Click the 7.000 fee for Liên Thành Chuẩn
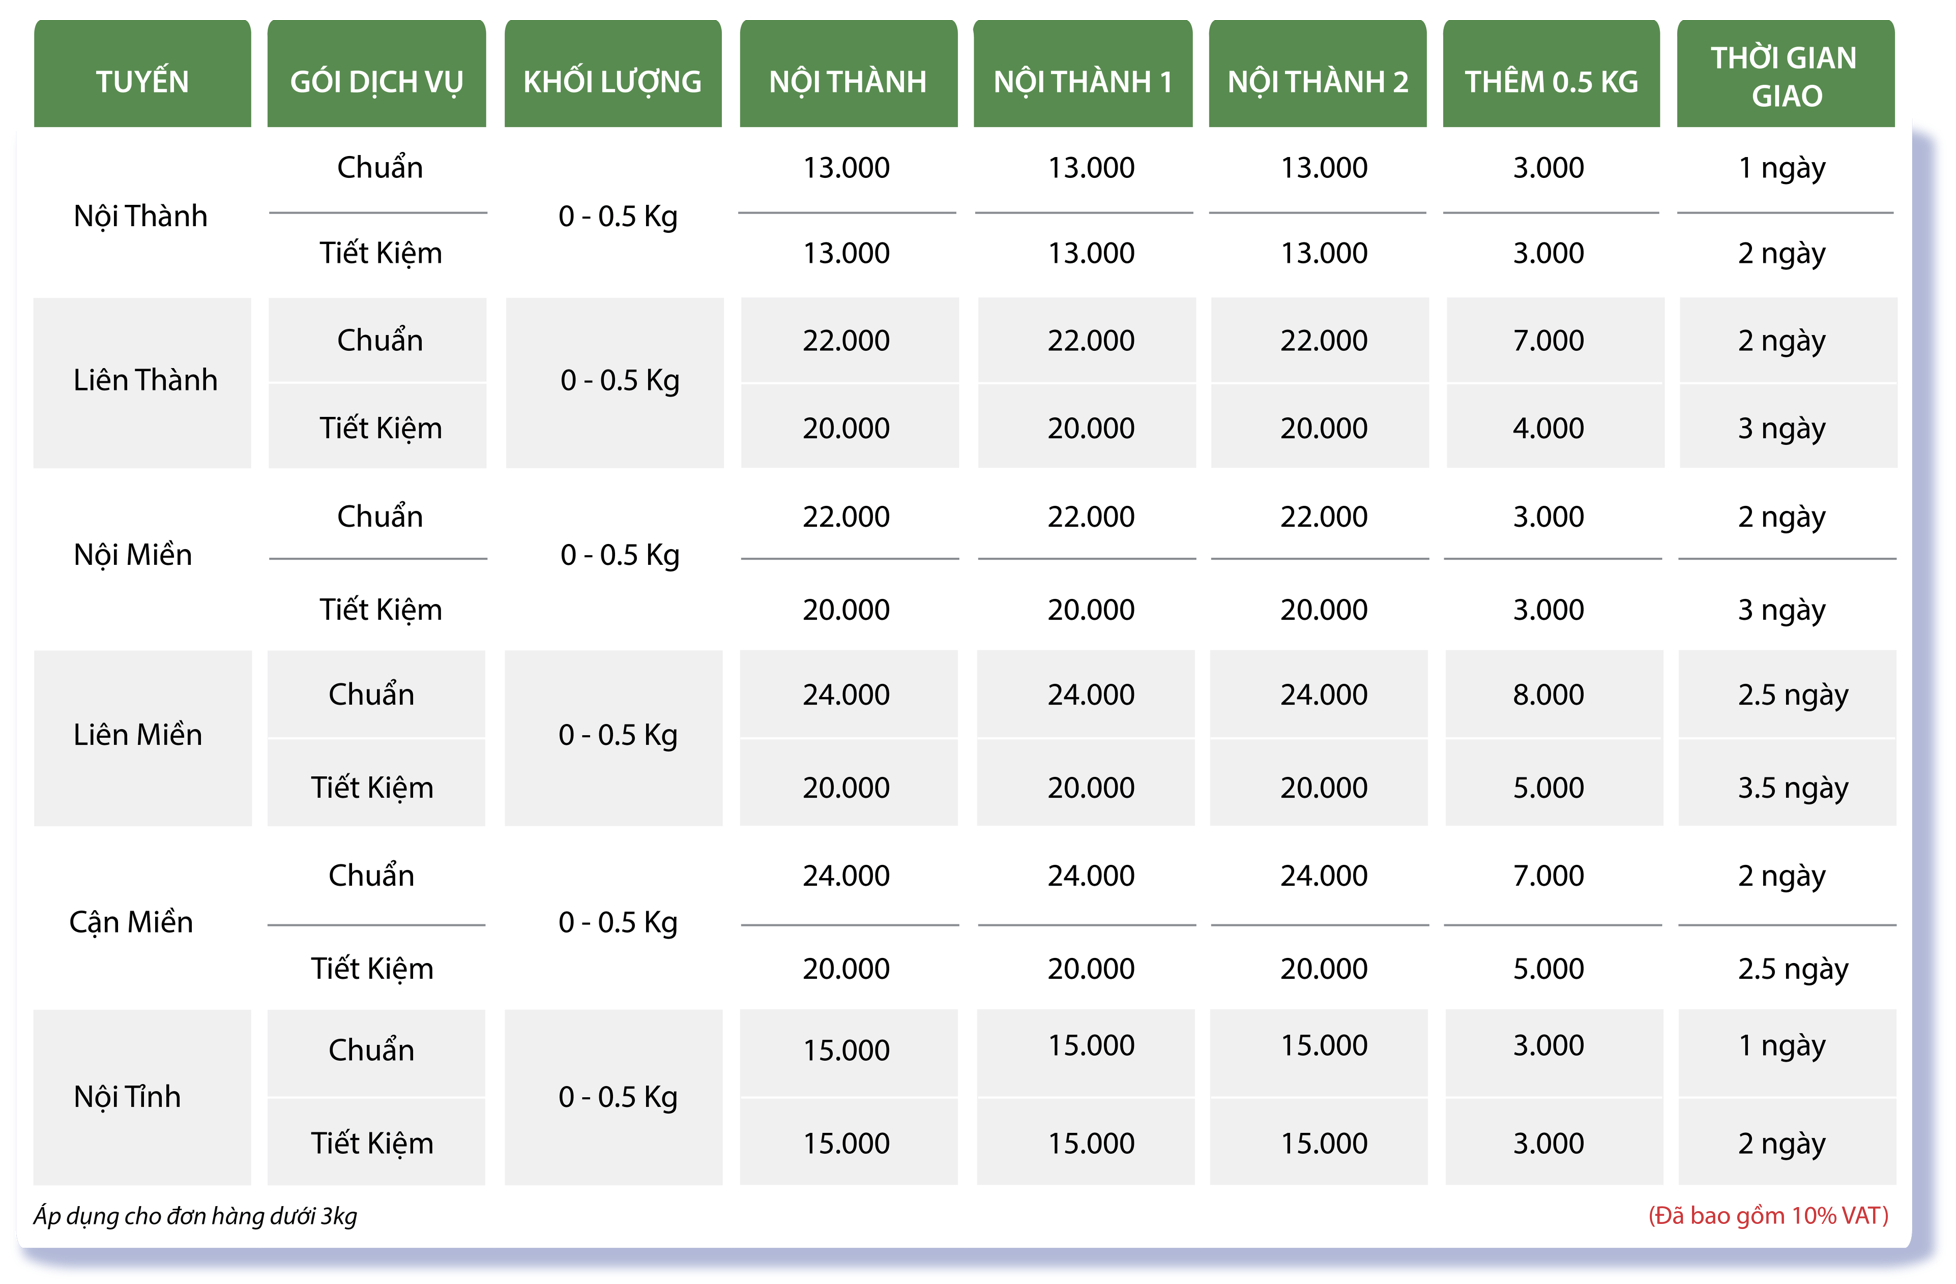This screenshot has width=1956, height=1284. 1548,341
